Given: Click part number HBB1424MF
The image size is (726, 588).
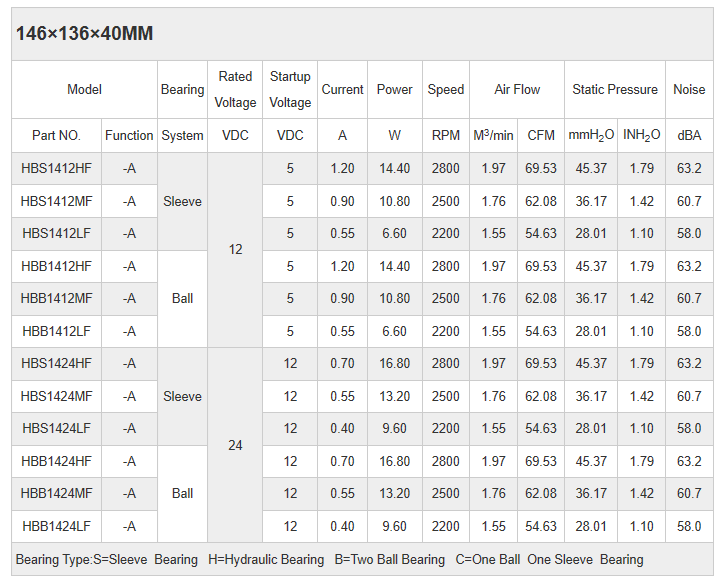Looking at the screenshot, I should (x=56, y=493).
